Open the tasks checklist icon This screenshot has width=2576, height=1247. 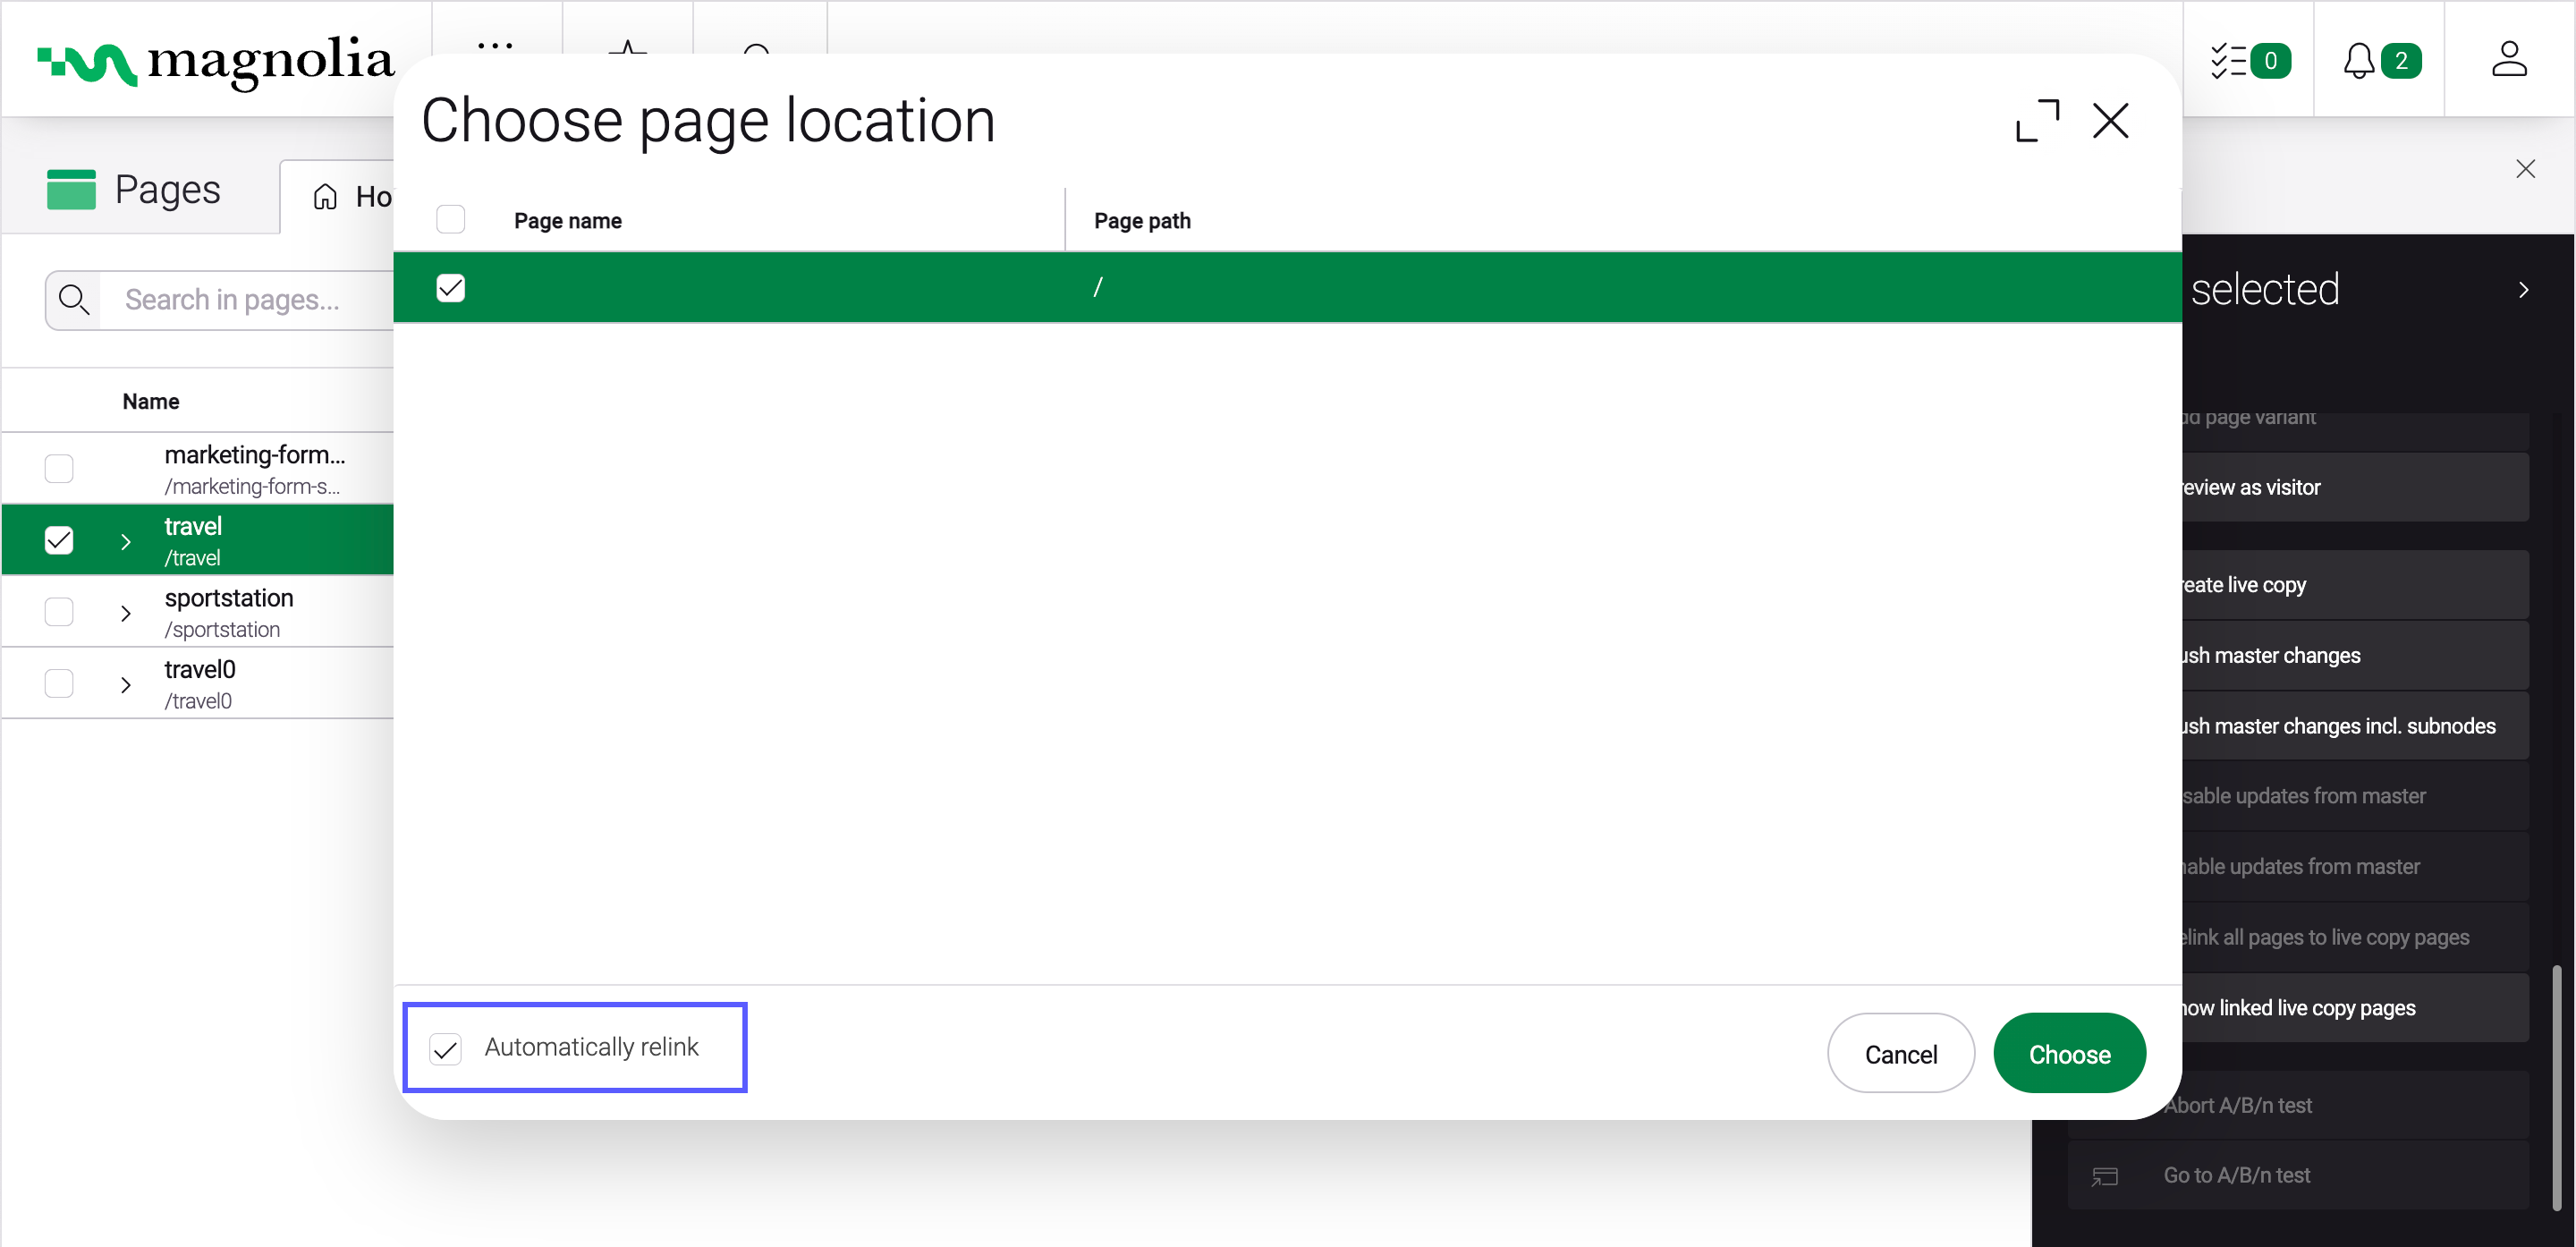(2228, 61)
